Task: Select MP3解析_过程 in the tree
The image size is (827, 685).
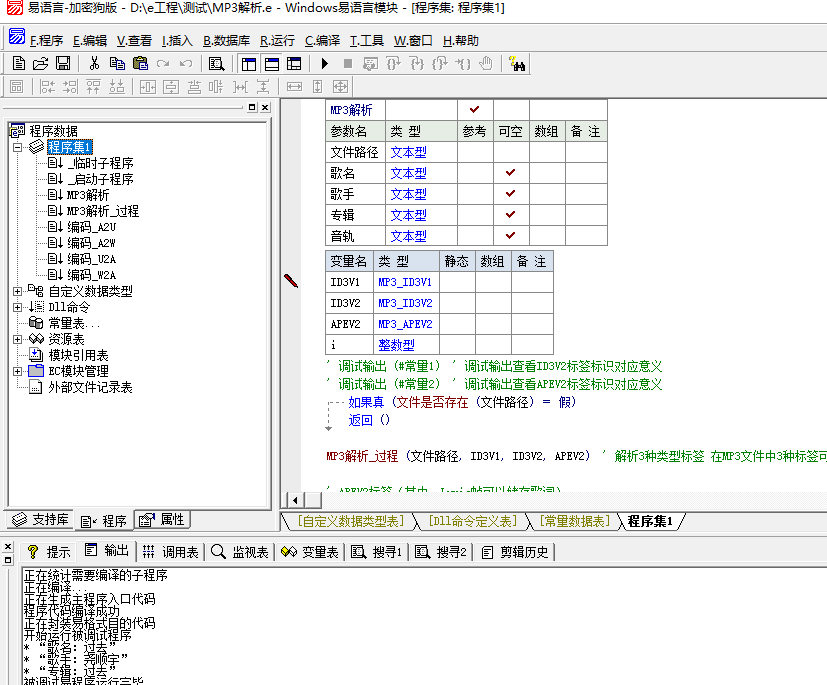Action: coord(103,211)
